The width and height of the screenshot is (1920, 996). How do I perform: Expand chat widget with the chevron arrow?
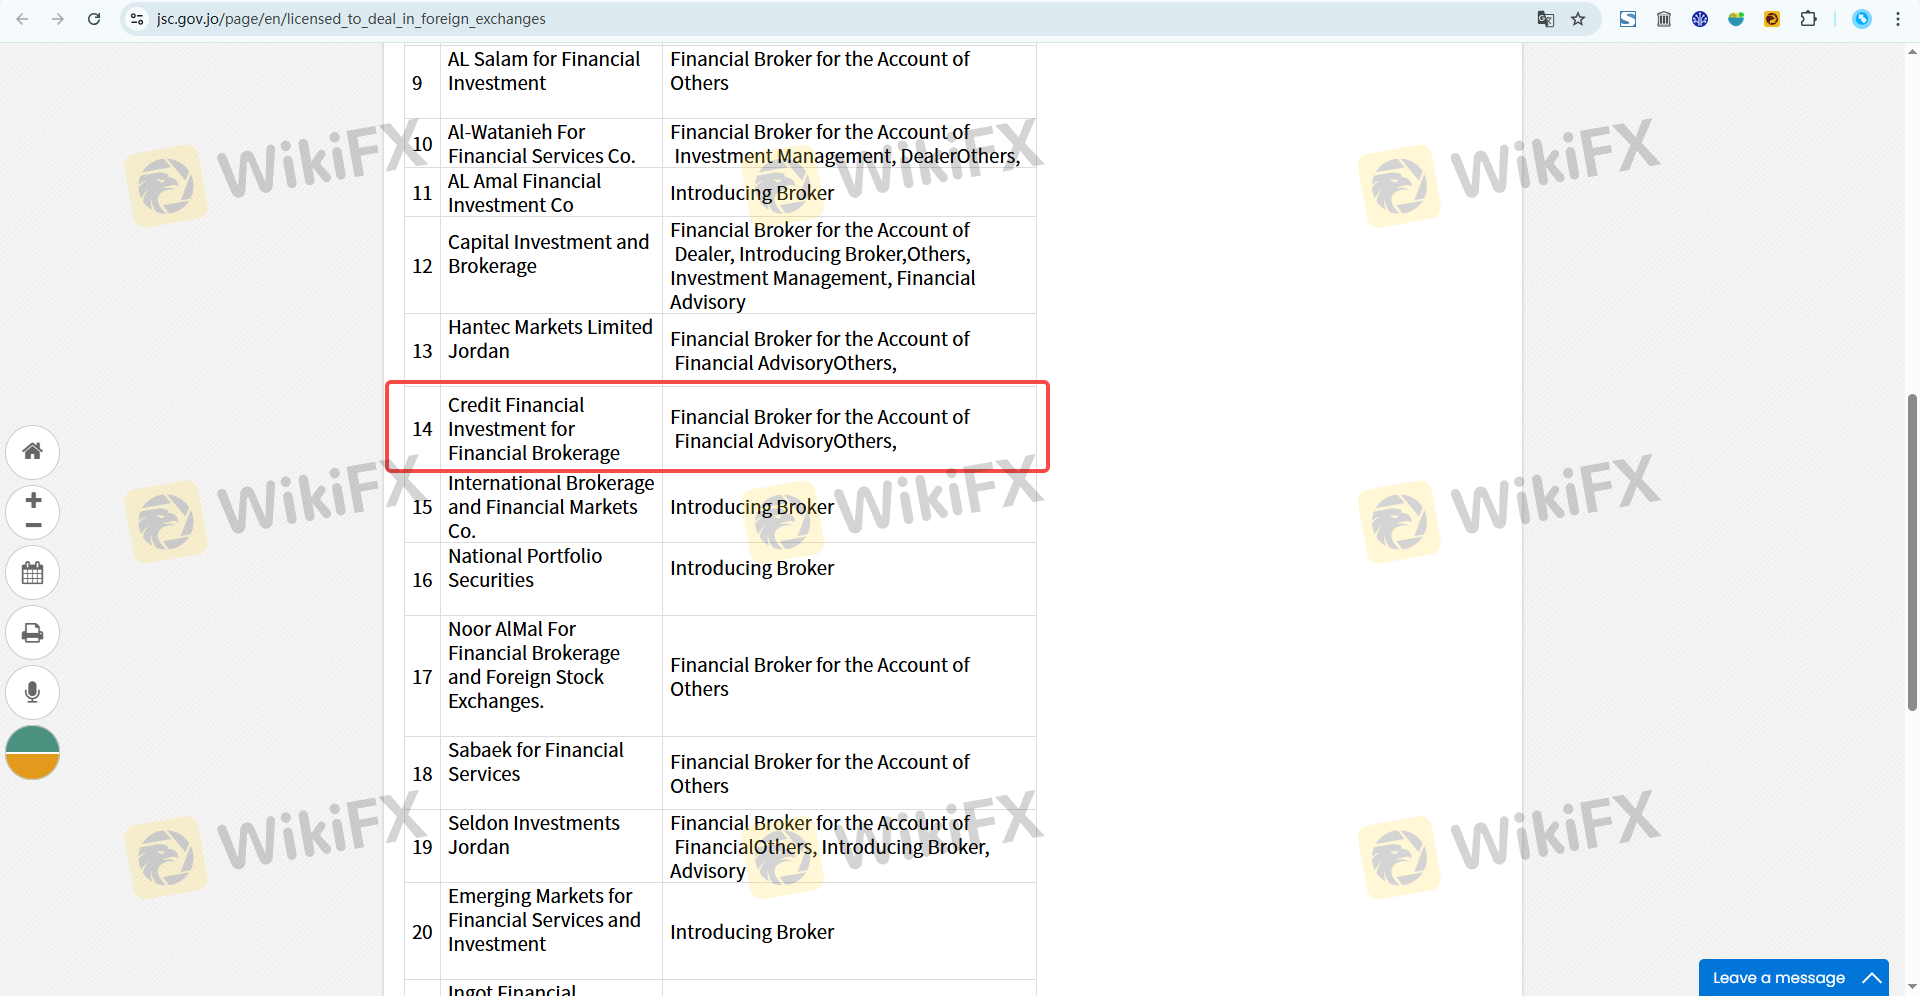pyautogui.click(x=1872, y=978)
